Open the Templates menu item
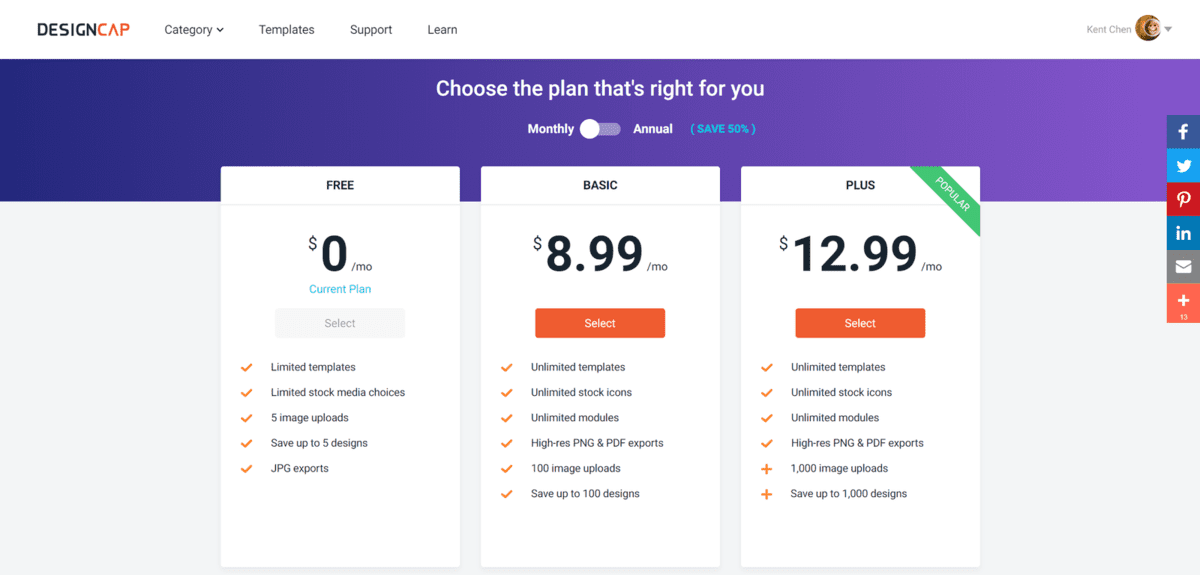This screenshot has width=1200, height=575. click(x=286, y=30)
